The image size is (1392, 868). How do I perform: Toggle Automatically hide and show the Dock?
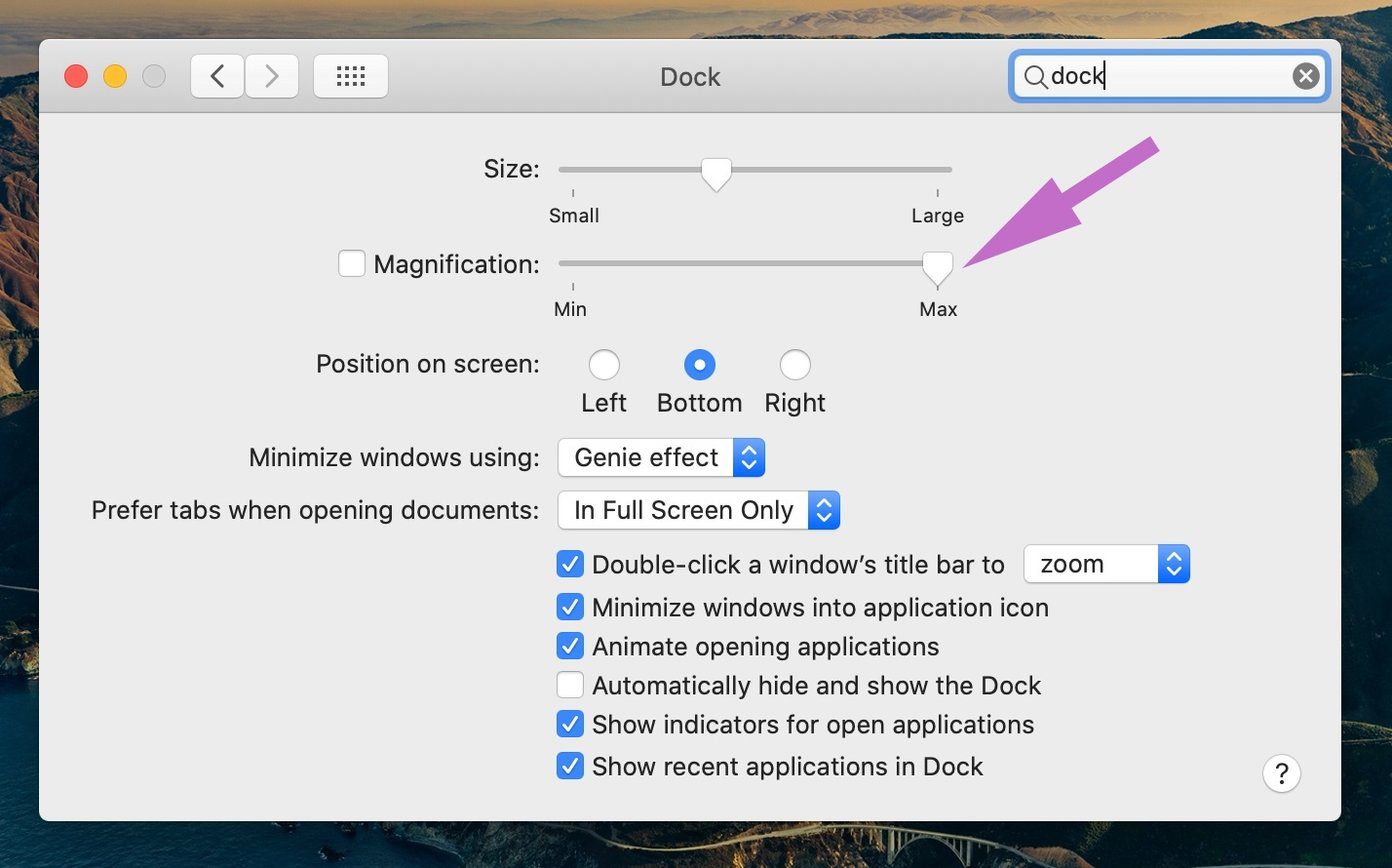[x=570, y=685]
